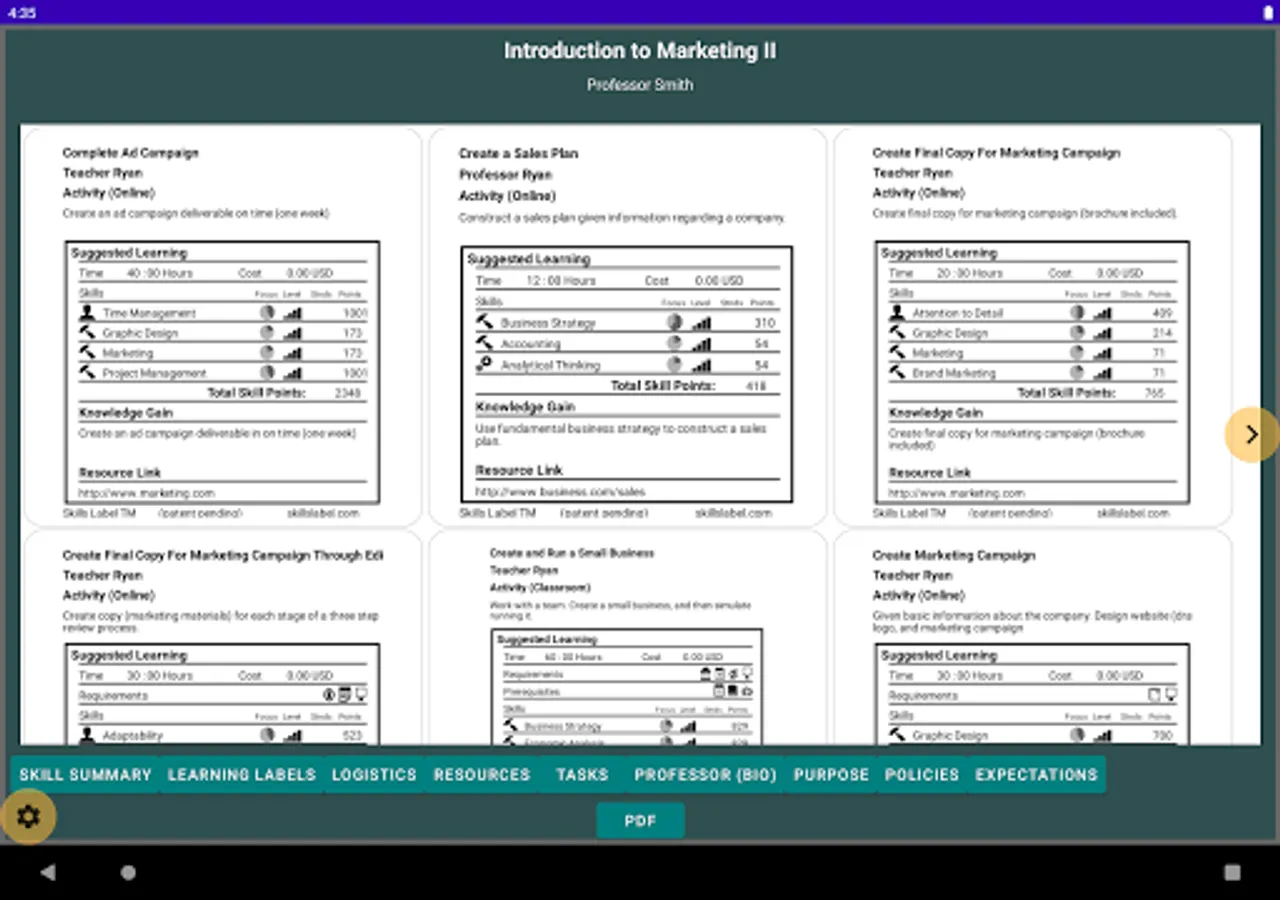This screenshot has width=1280, height=900.
Task: Click the Level bars for Attention to Detail
Action: click(x=1103, y=312)
